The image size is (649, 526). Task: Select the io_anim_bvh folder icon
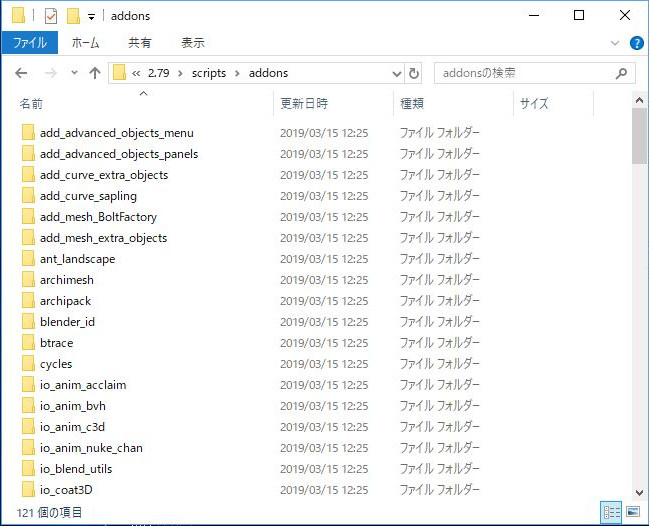coord(28,406)
